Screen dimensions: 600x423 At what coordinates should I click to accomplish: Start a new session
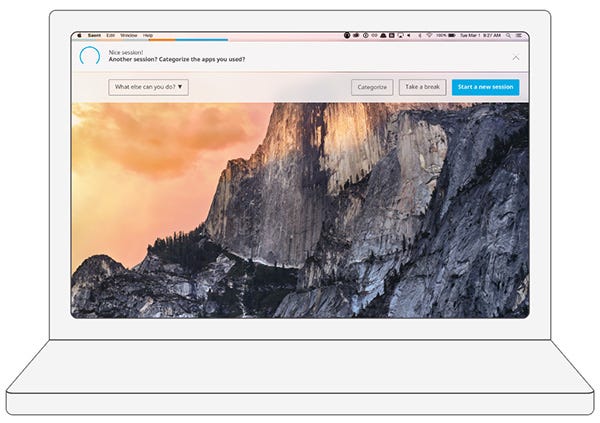point(485,87)
